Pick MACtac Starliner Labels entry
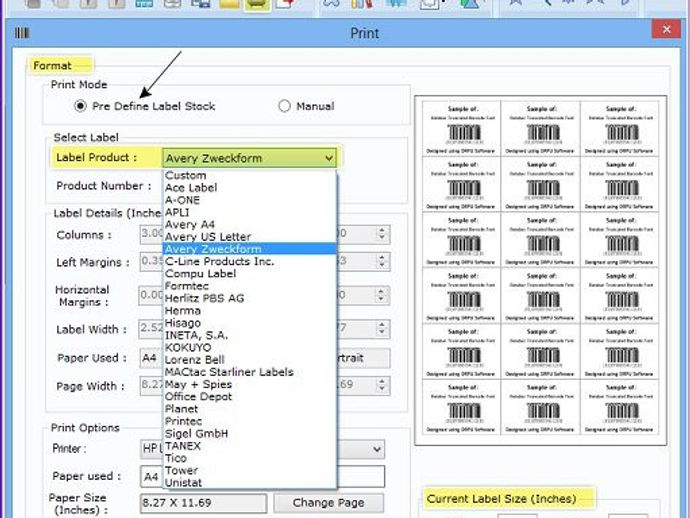The height and width of the screenshot is (518, 690). (x=250, y=372)
